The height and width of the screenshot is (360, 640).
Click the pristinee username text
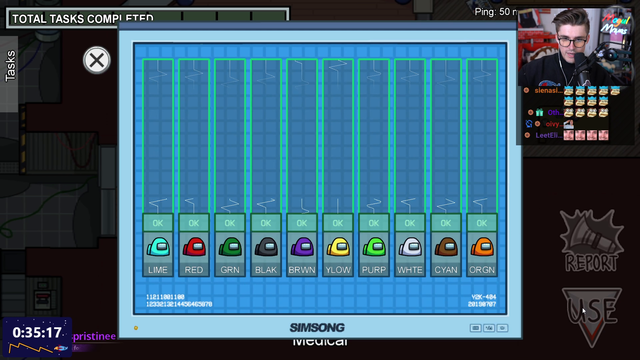click(94, 336)
